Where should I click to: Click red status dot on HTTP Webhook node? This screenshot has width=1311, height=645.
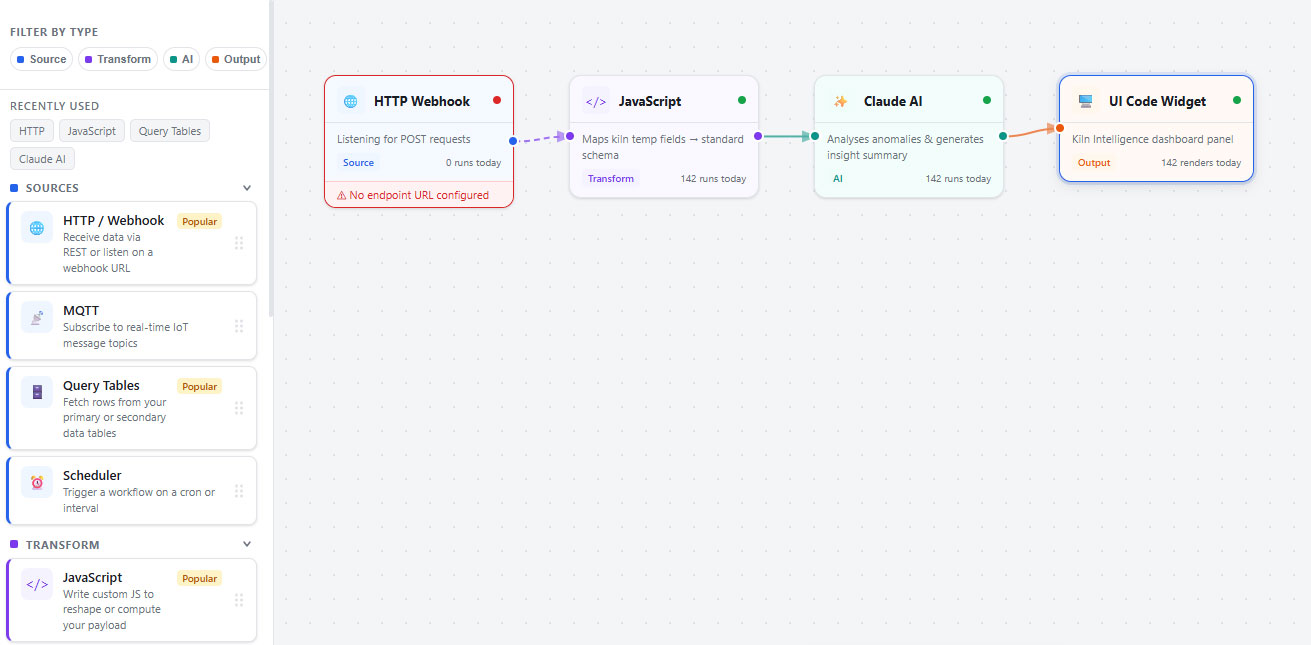point(497,100)
